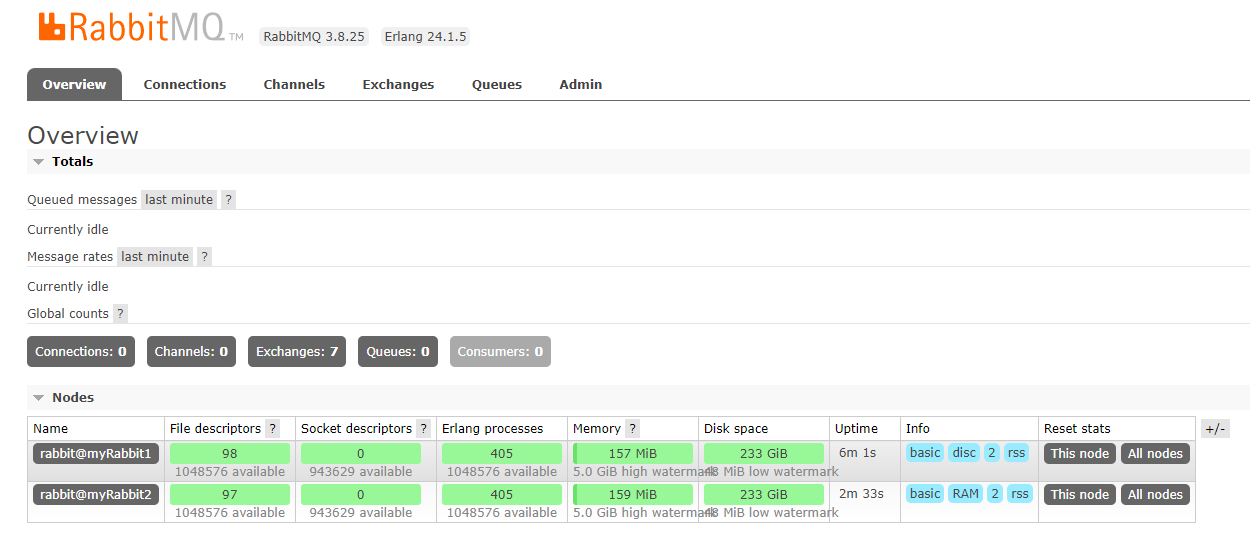Image resolution: width=1250 pixels, height=535 pixels.
Task: Open the Queues tab
Action: coord(497,85)
